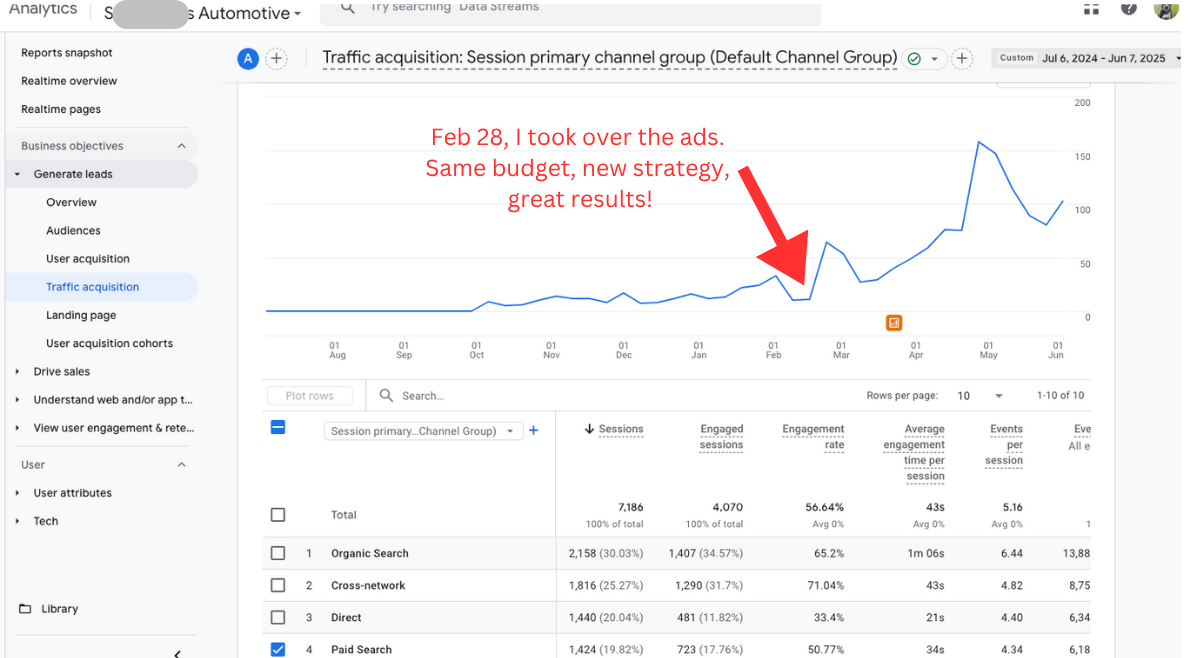The width and height of the screenshot is (1188, 658).
Task: Toggle the header select-all checkbox
Action: point(278,428)
